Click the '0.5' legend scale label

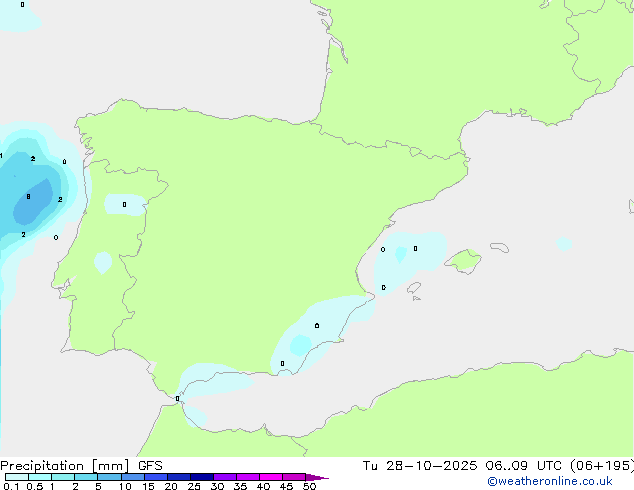pyautogui.click(x=35, y=486)
